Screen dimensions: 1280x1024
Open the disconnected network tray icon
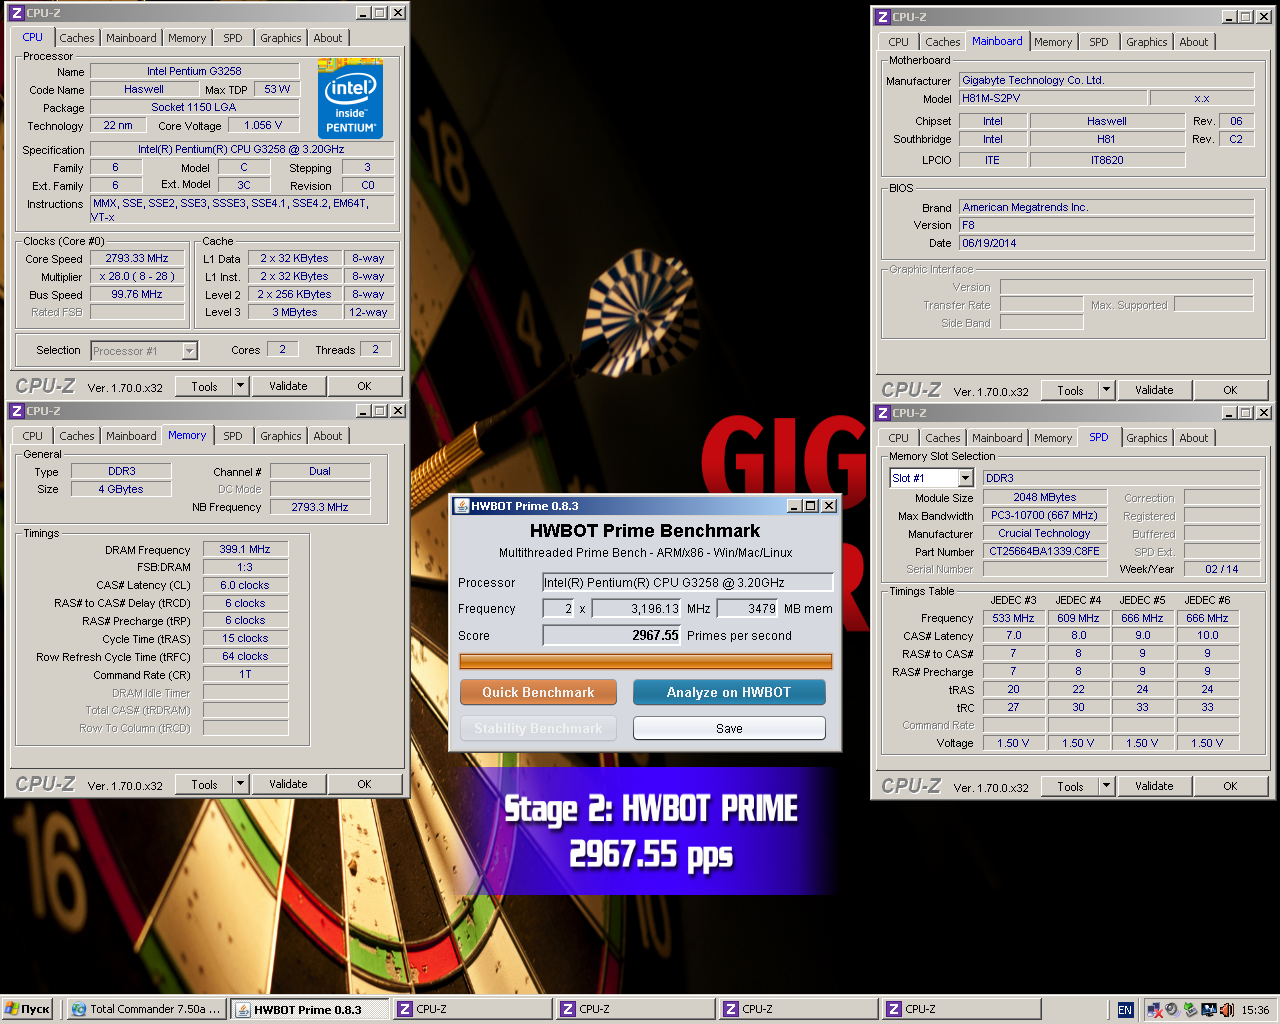click(x=1155, y=1010)
